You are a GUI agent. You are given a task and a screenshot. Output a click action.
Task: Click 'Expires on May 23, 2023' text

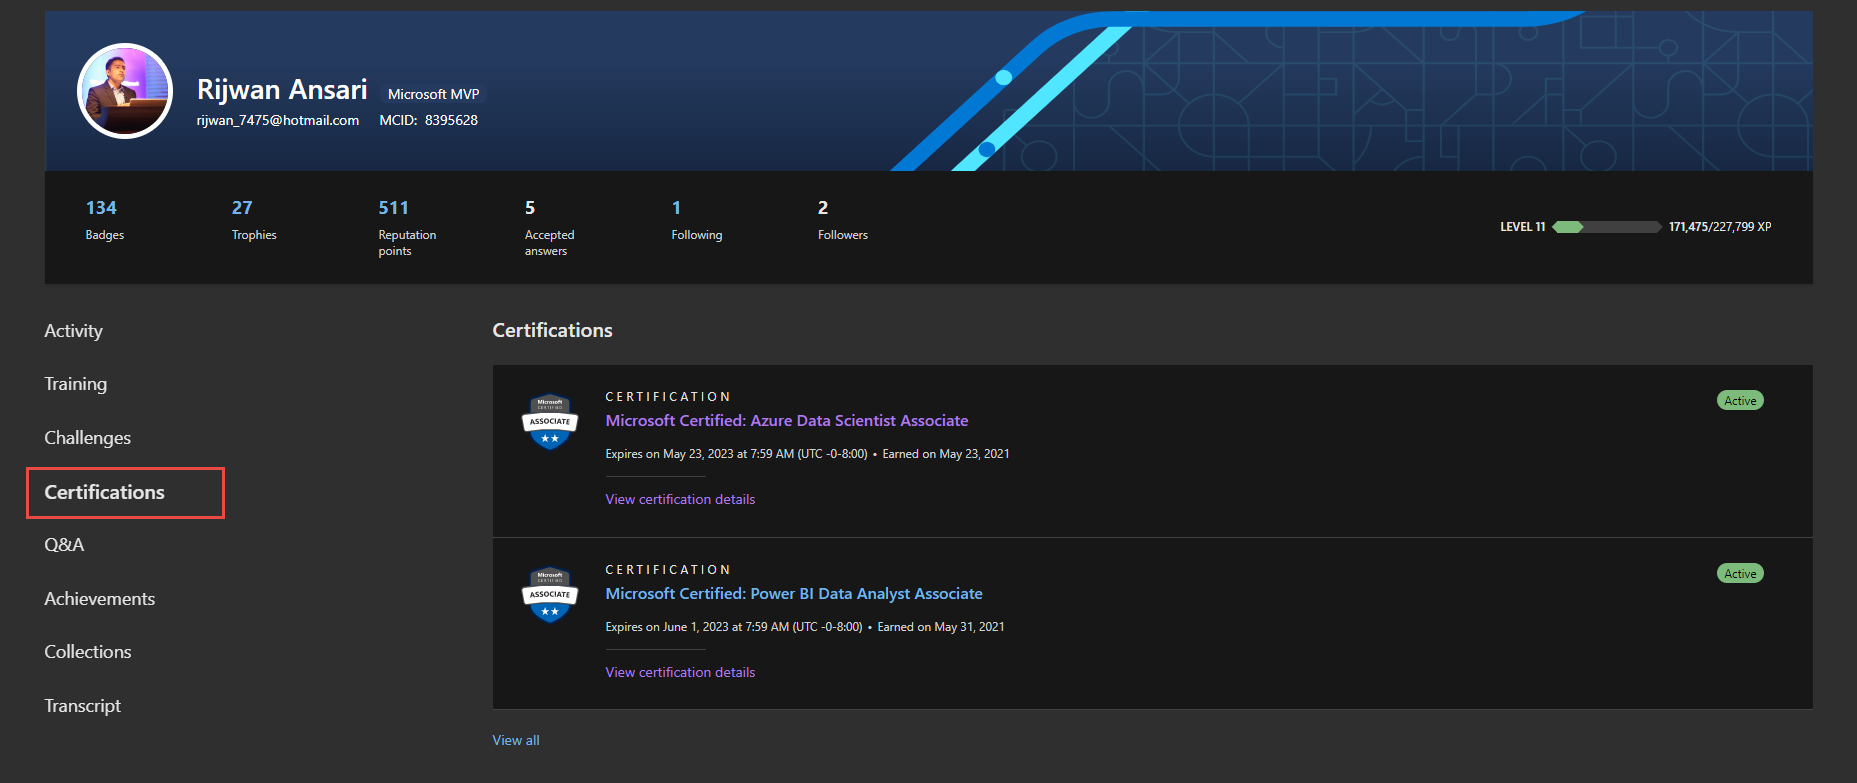coord(736,454)
